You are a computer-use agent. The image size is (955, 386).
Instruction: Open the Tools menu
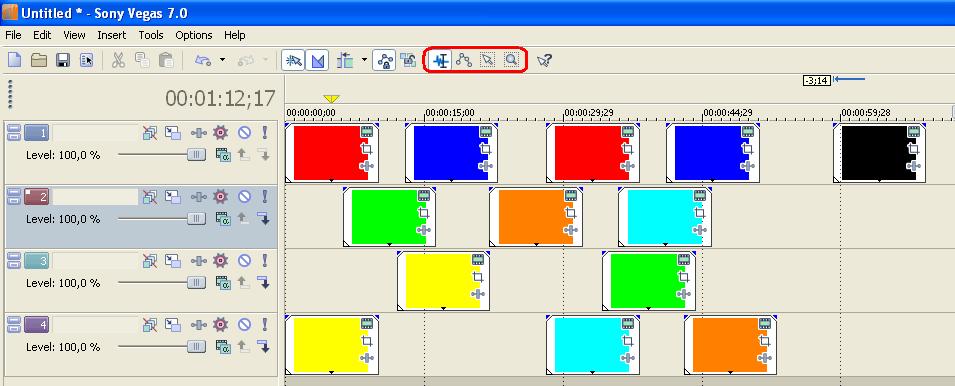click(150, 35)
